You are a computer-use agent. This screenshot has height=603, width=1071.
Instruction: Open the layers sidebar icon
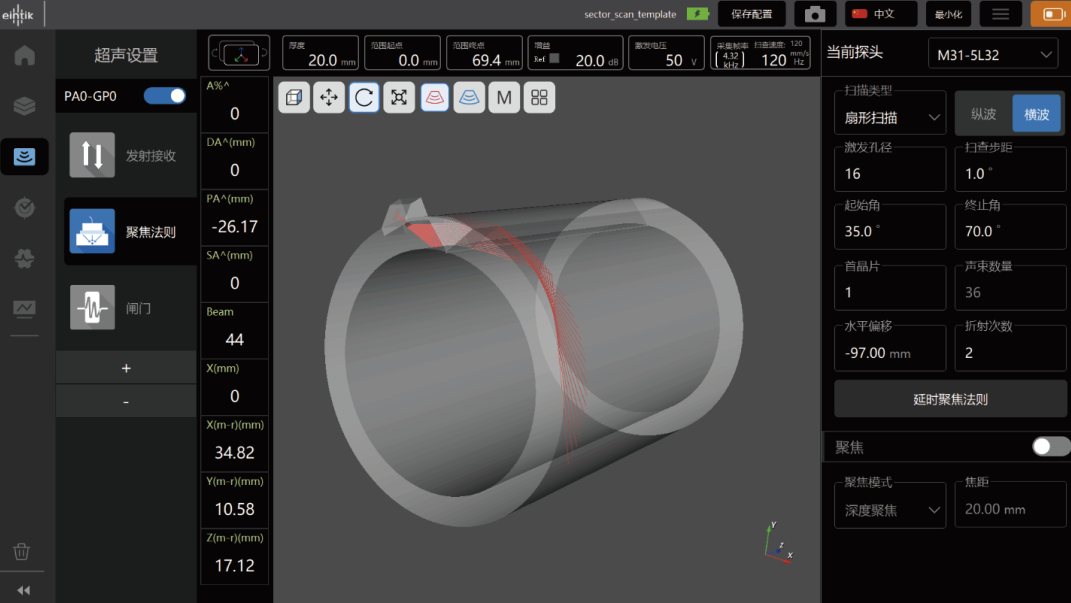click(x=24, y=105)
